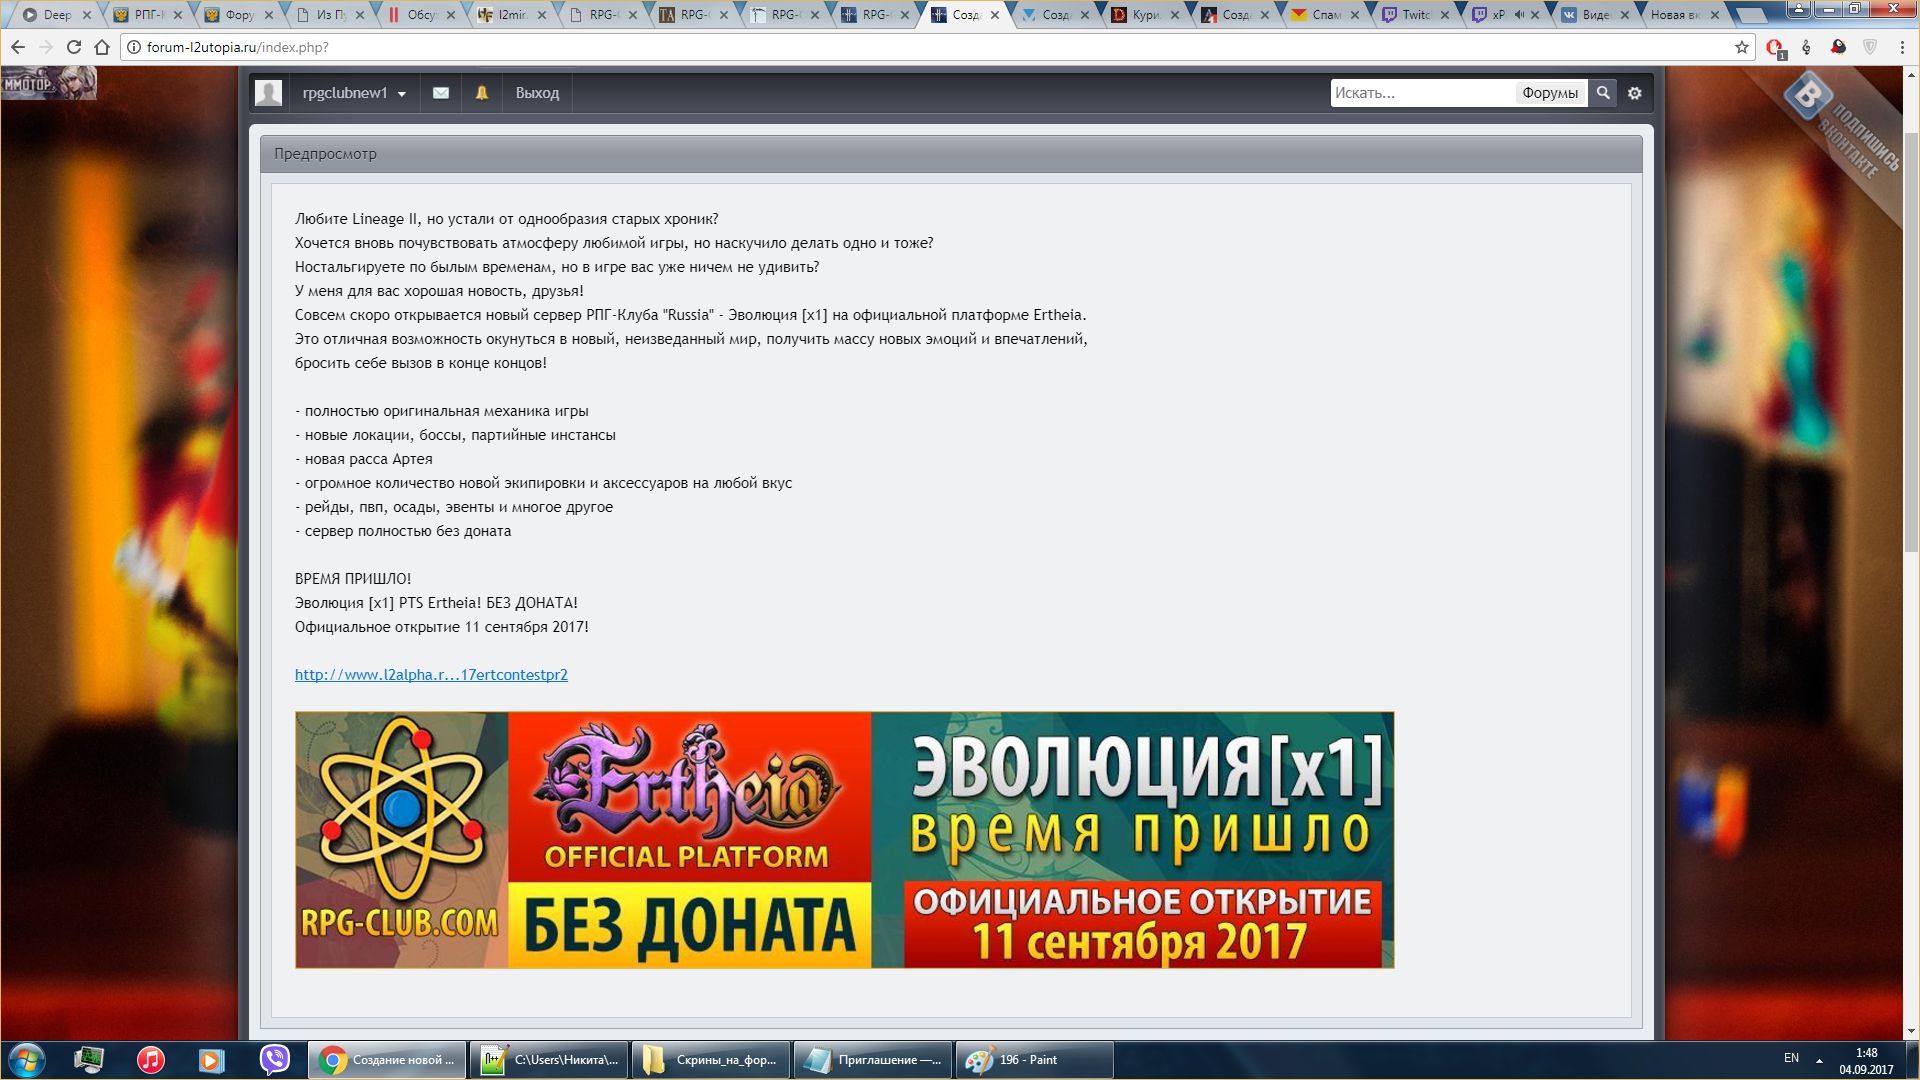The width and height of the screenshot is (1920, 1080).
Task: Open the Chrome three-dot menu
Action: 1902,47
